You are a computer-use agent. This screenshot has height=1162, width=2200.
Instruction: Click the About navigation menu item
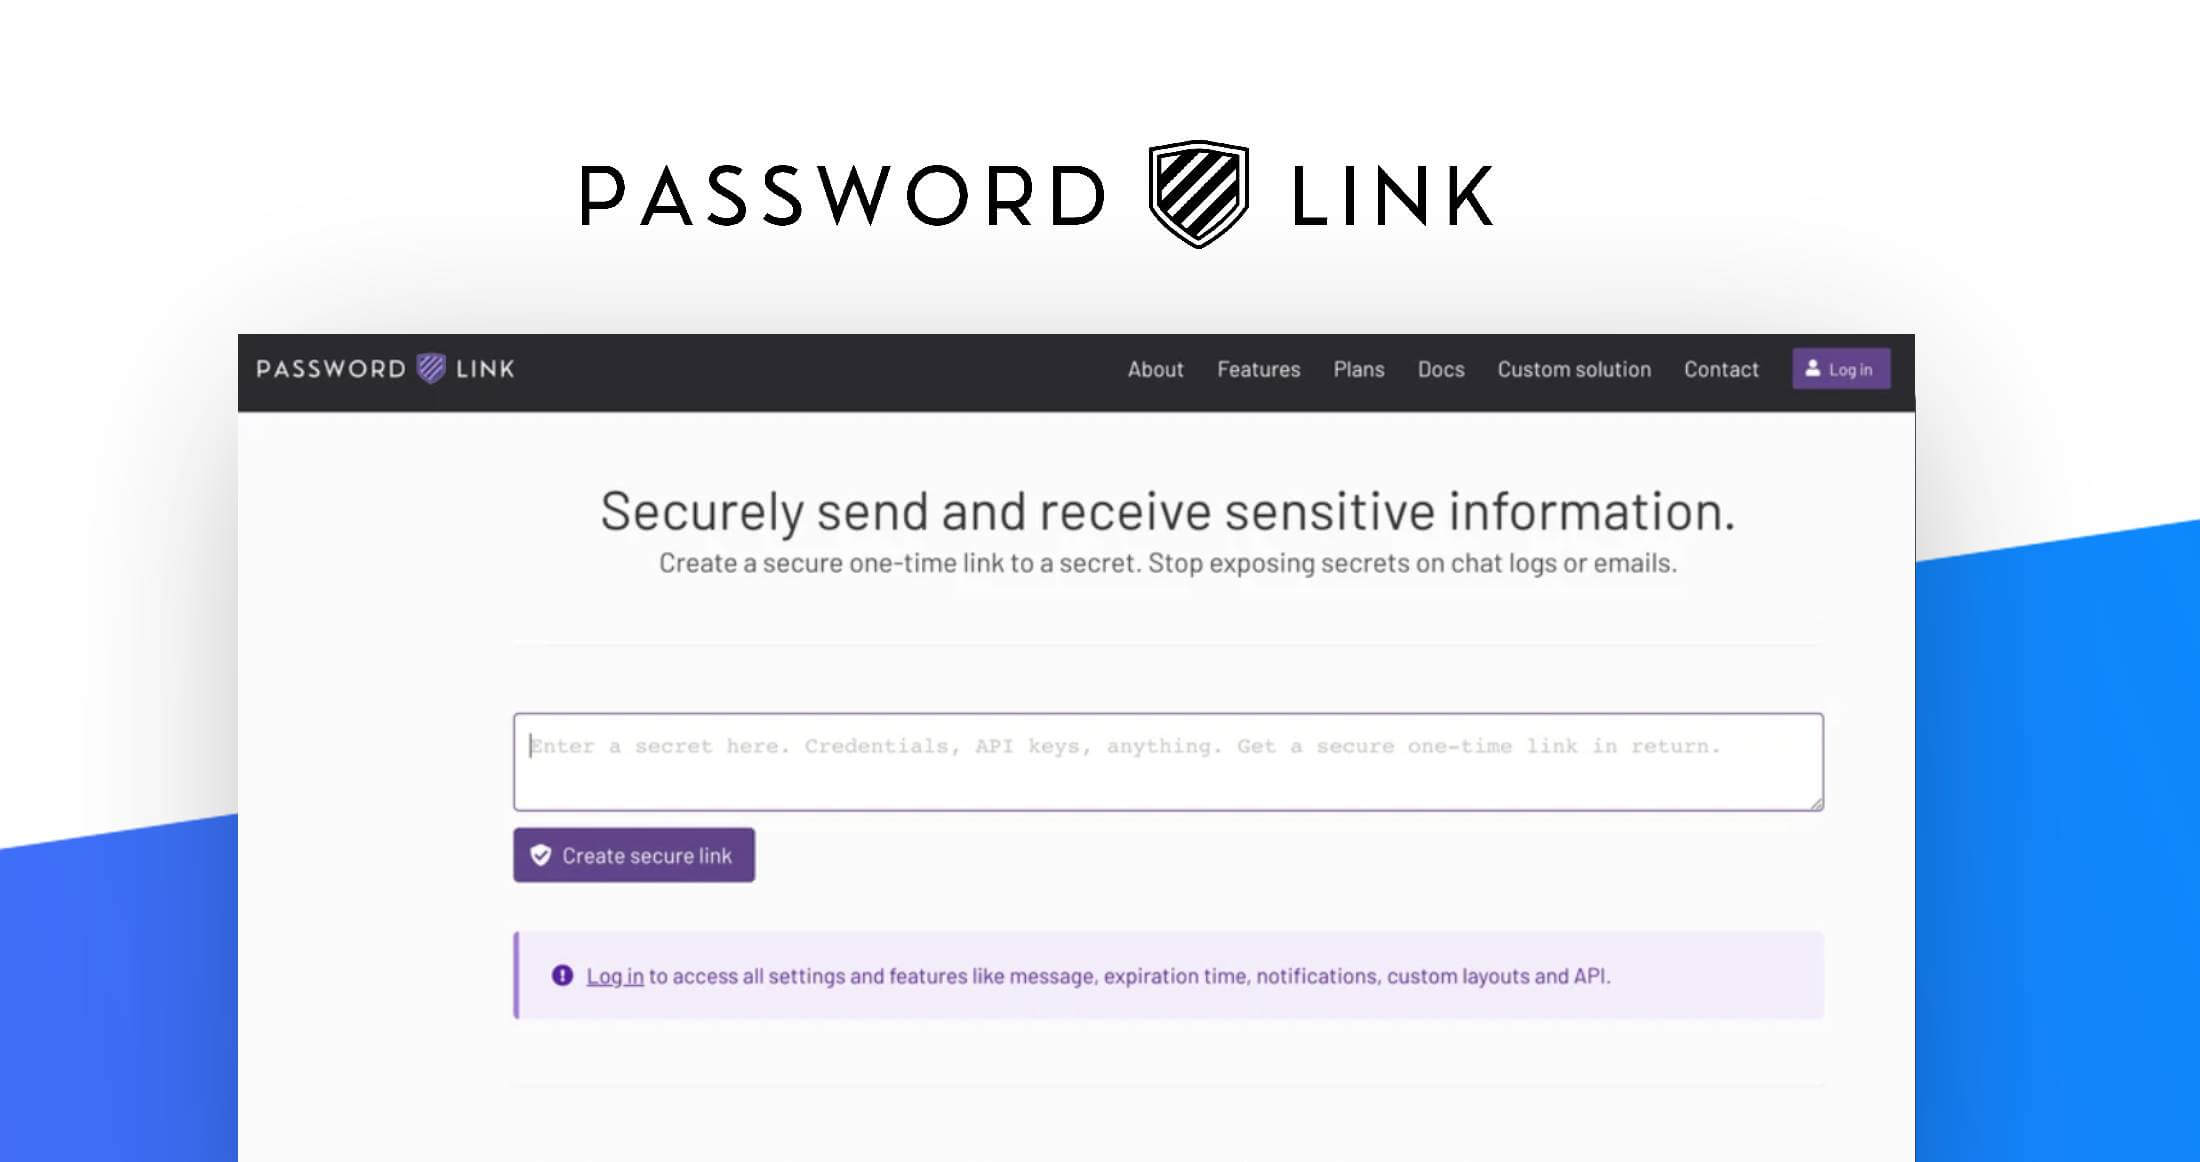click(1157, 368)
